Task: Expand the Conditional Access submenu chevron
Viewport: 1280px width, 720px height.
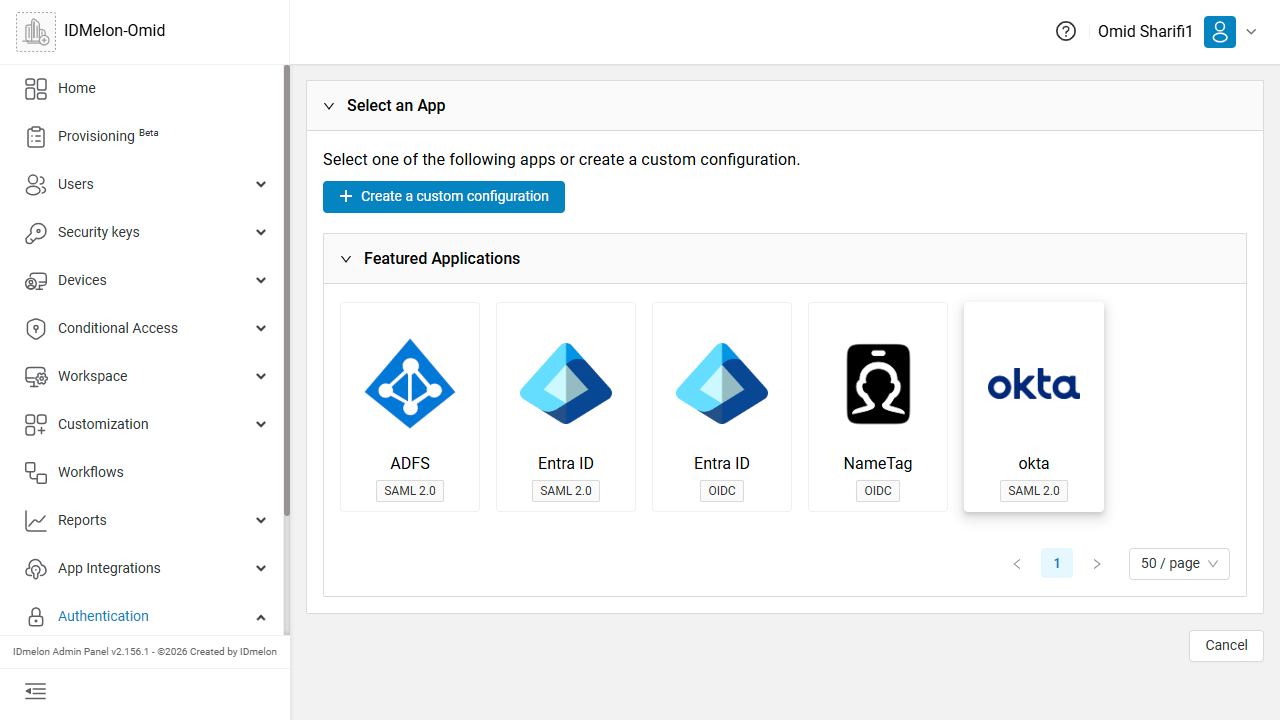Action: (261, 328)
